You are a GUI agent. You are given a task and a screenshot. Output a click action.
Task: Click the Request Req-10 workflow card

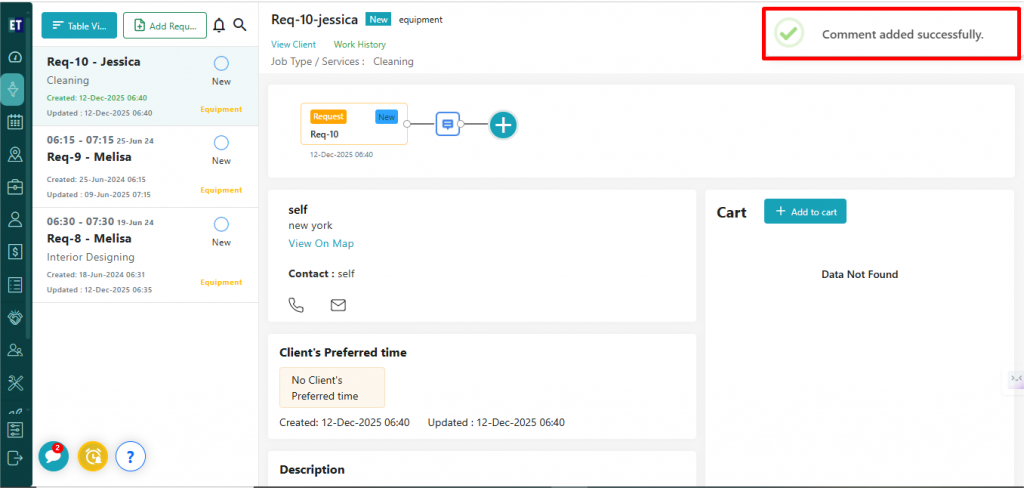point(354,125)
